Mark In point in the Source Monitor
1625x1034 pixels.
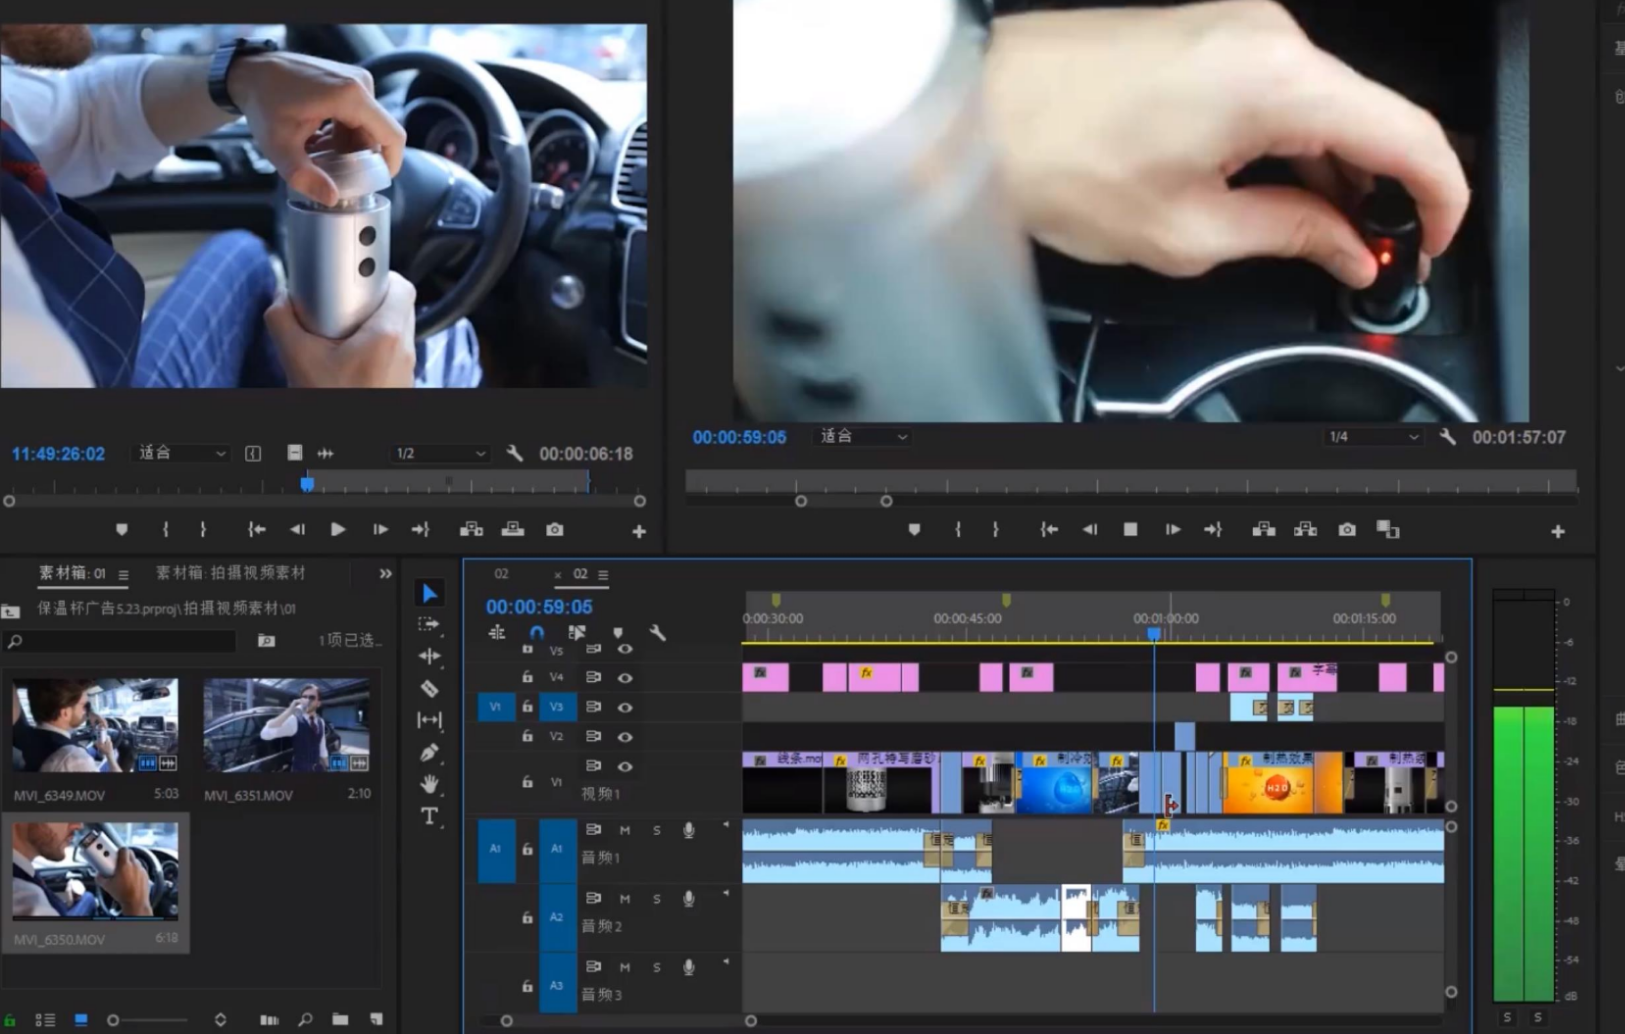[165, 529]
